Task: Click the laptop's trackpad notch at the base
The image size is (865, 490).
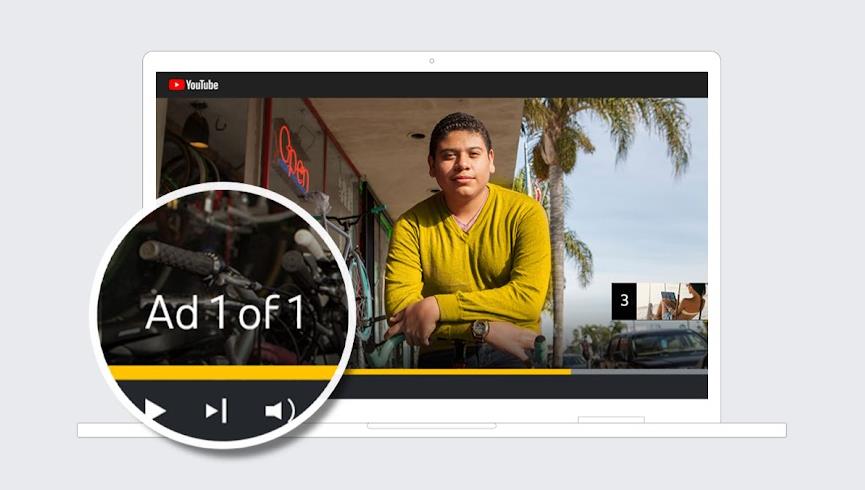Action: point(431,426)
